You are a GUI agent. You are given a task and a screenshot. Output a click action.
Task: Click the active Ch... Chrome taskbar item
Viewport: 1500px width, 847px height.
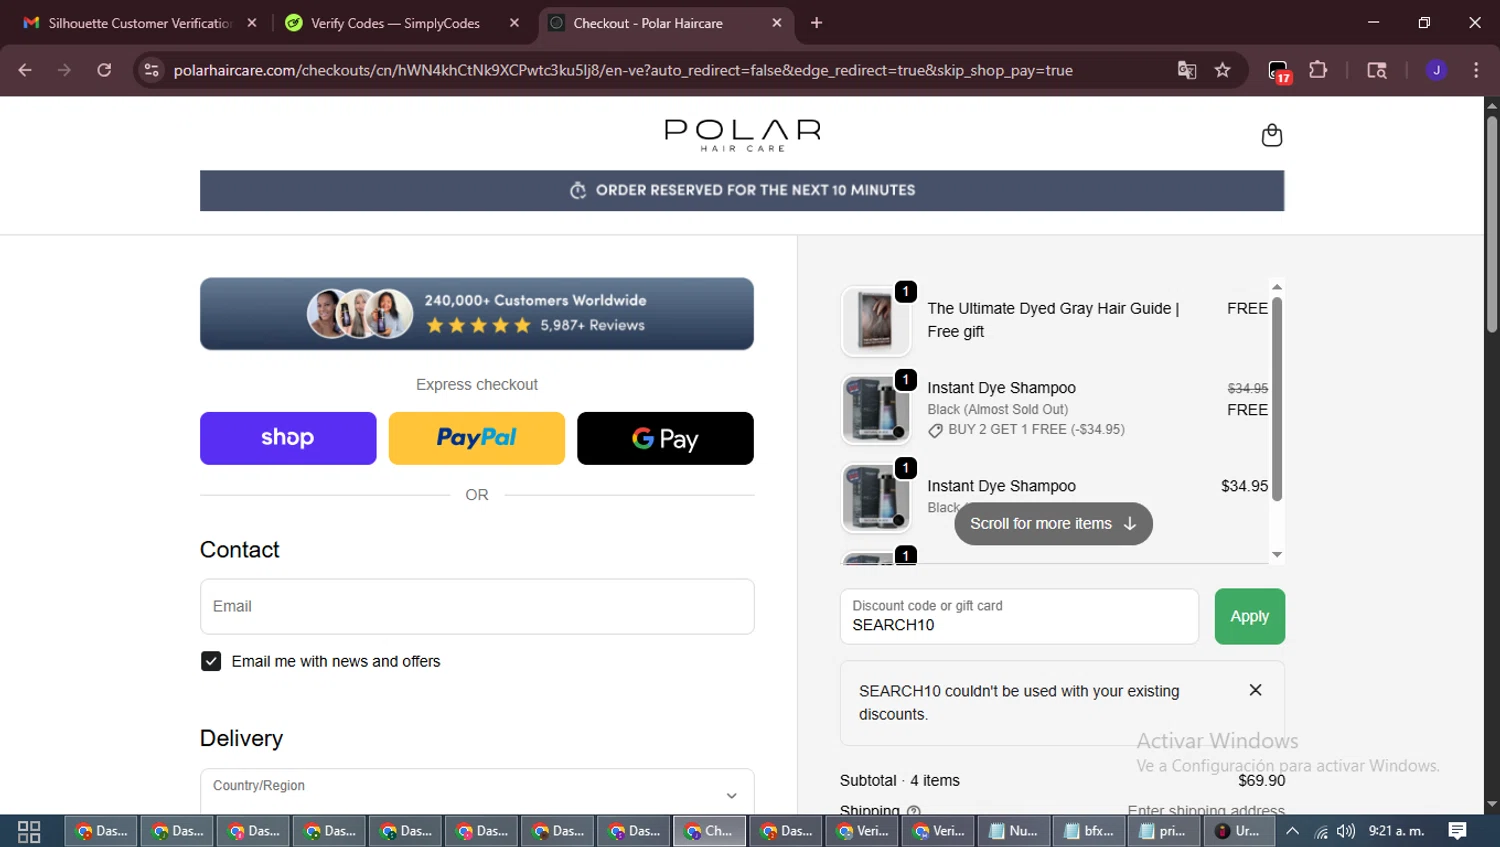pyautogui.click(x=709, y=831)
